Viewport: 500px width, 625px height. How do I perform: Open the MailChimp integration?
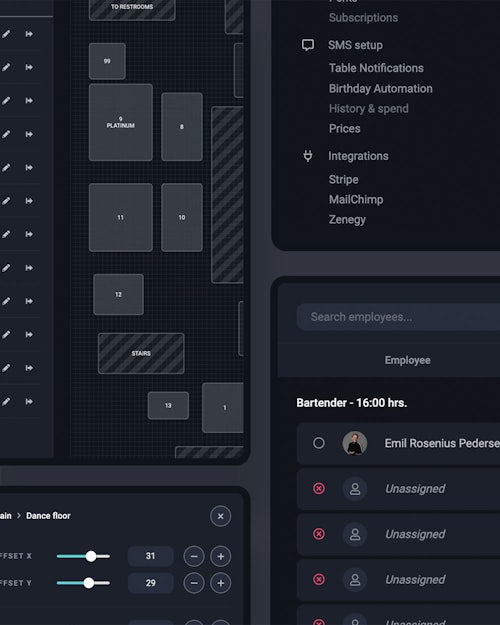tap(356, 199)
